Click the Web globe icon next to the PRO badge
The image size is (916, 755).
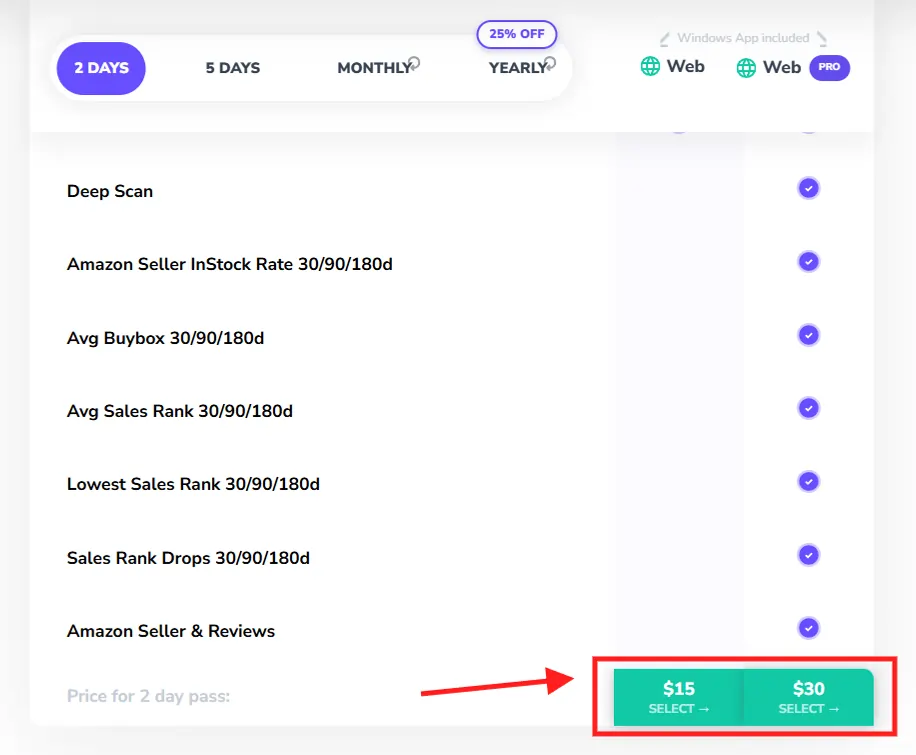click(x=745, y=66)
